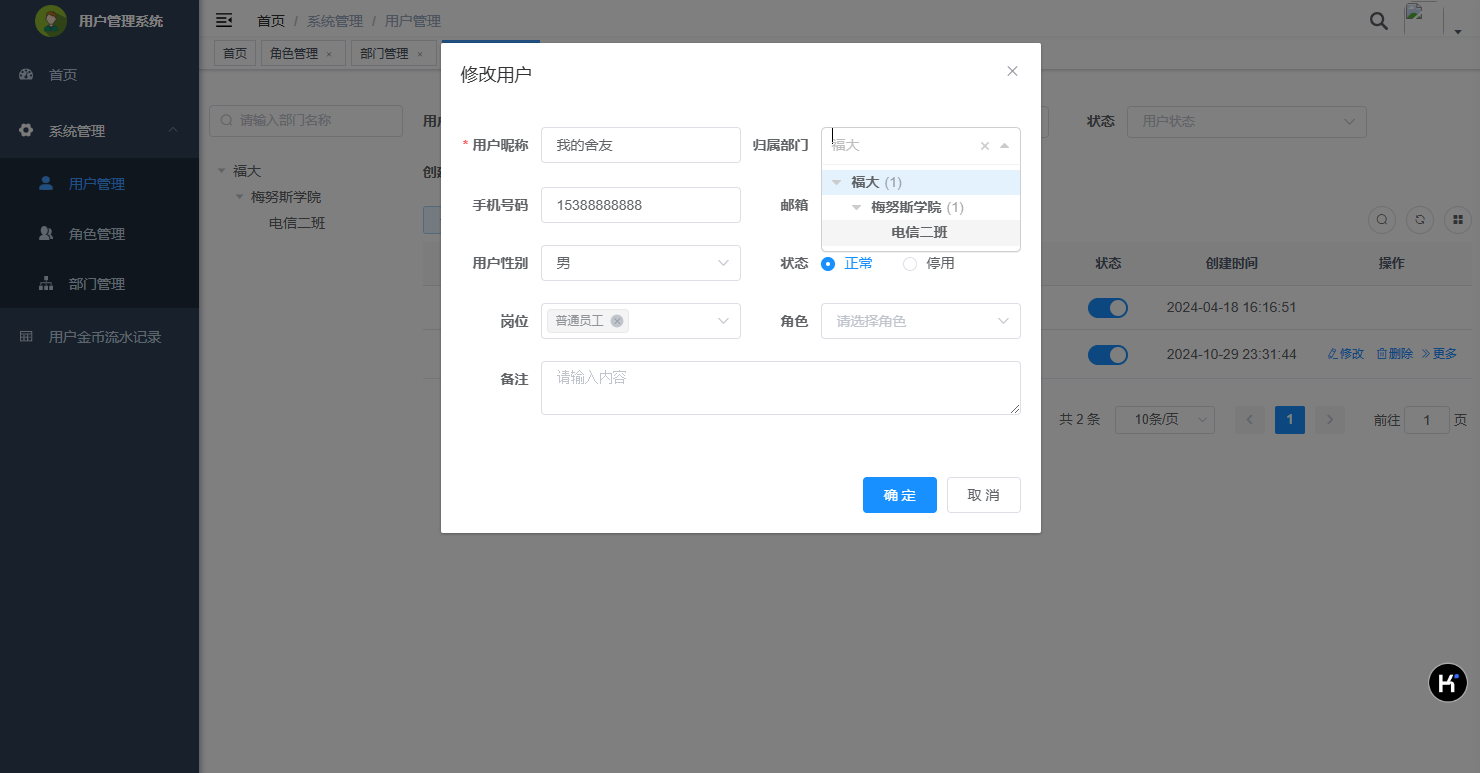
Task: Collapse the 梅努斯学院 option arrow in dropdown
Action: tap(857, 208)
